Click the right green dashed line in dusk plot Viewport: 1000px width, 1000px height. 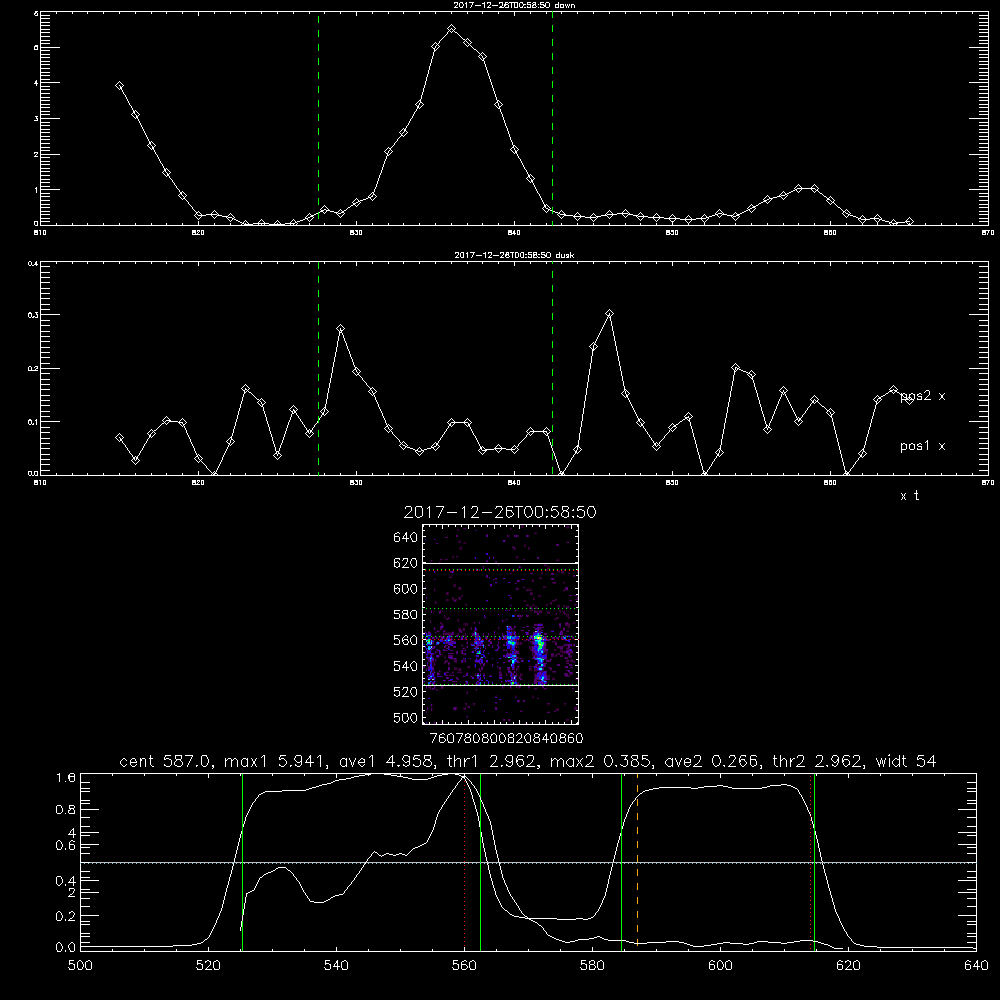pyautogui.click(x=552, y=368)
